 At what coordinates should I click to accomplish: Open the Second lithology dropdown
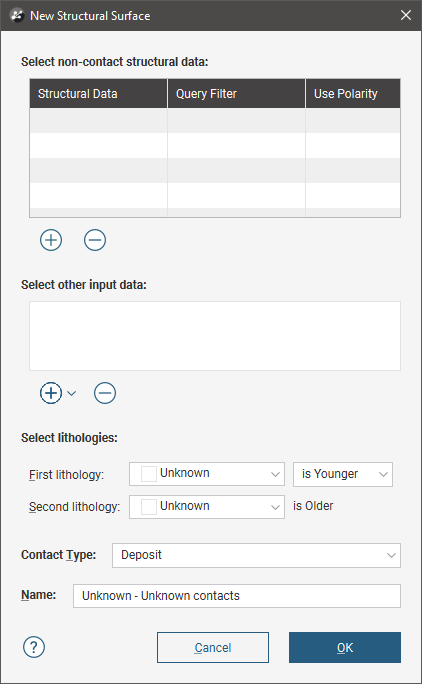(x=207, y=507)
